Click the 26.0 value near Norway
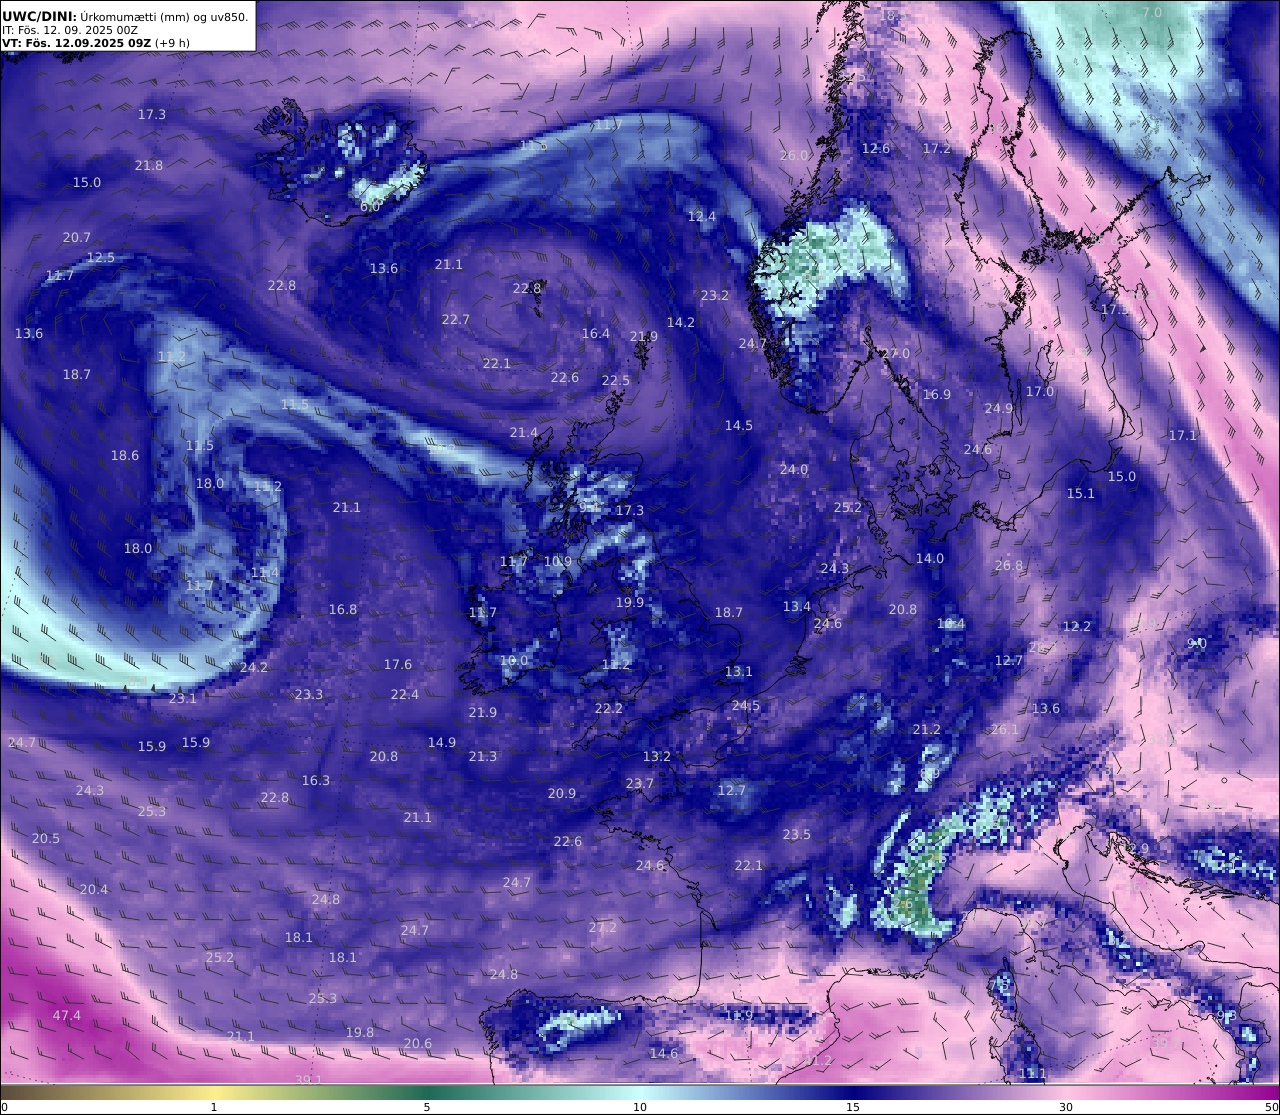1280x1115 pixels. (794, 155)
